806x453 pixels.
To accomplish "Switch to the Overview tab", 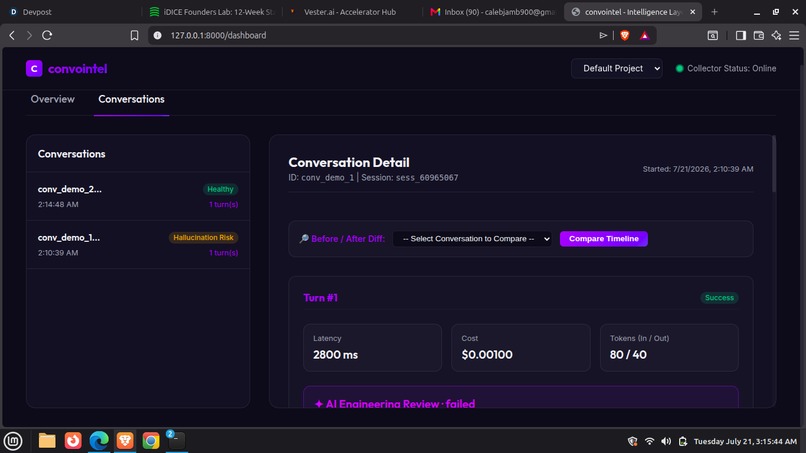I will [x=52, y=99].
